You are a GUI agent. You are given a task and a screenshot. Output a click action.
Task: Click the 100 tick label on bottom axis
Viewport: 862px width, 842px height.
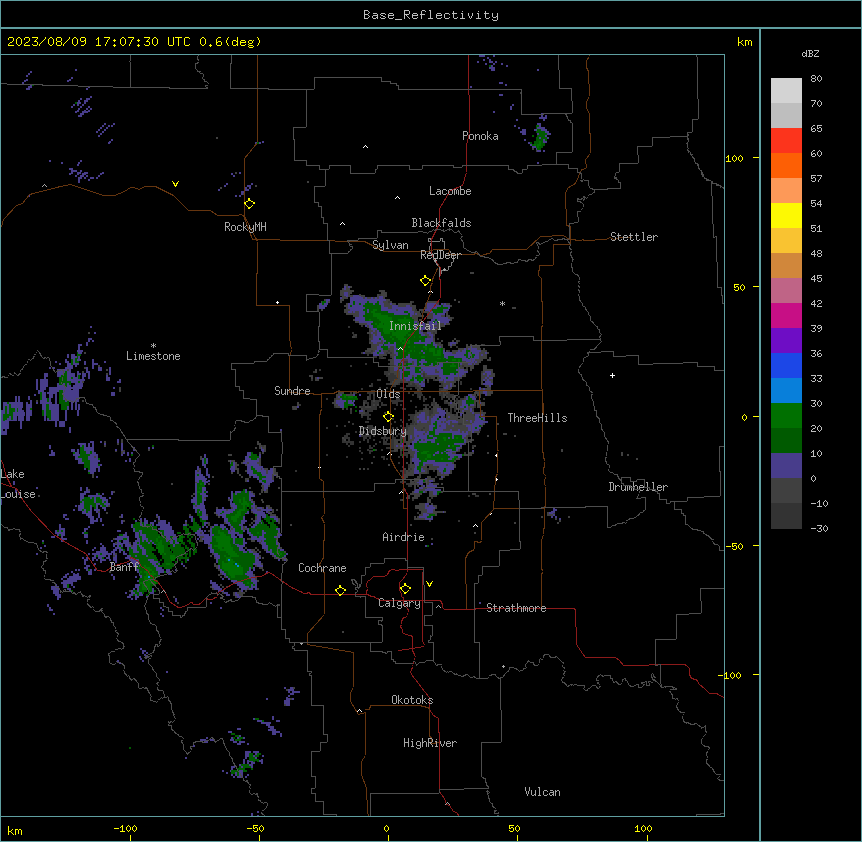(643, 828)
